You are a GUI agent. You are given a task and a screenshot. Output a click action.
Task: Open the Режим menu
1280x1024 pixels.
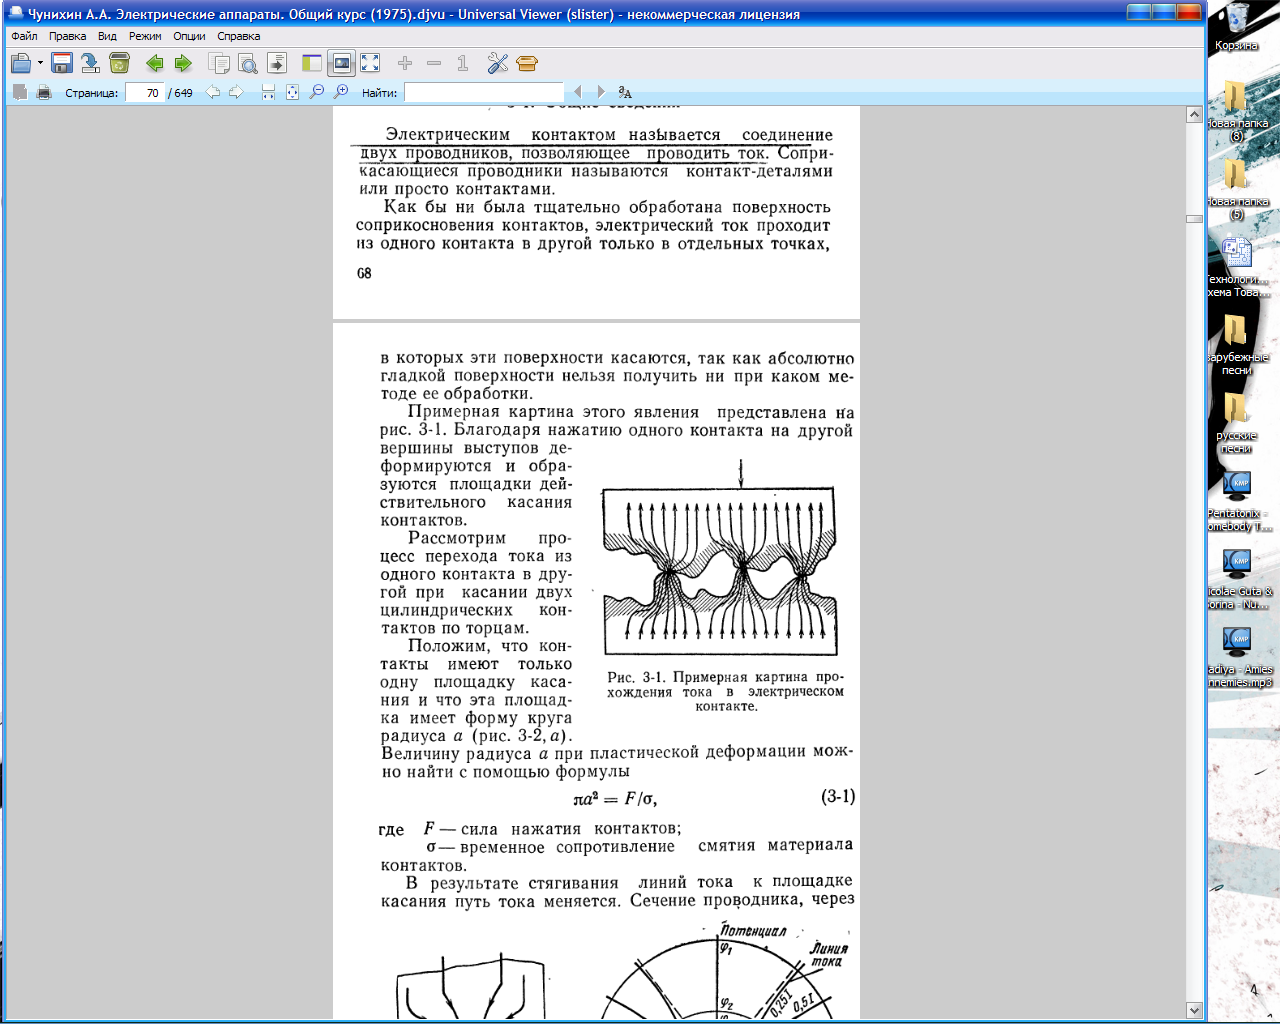click(x=145, y=36)
